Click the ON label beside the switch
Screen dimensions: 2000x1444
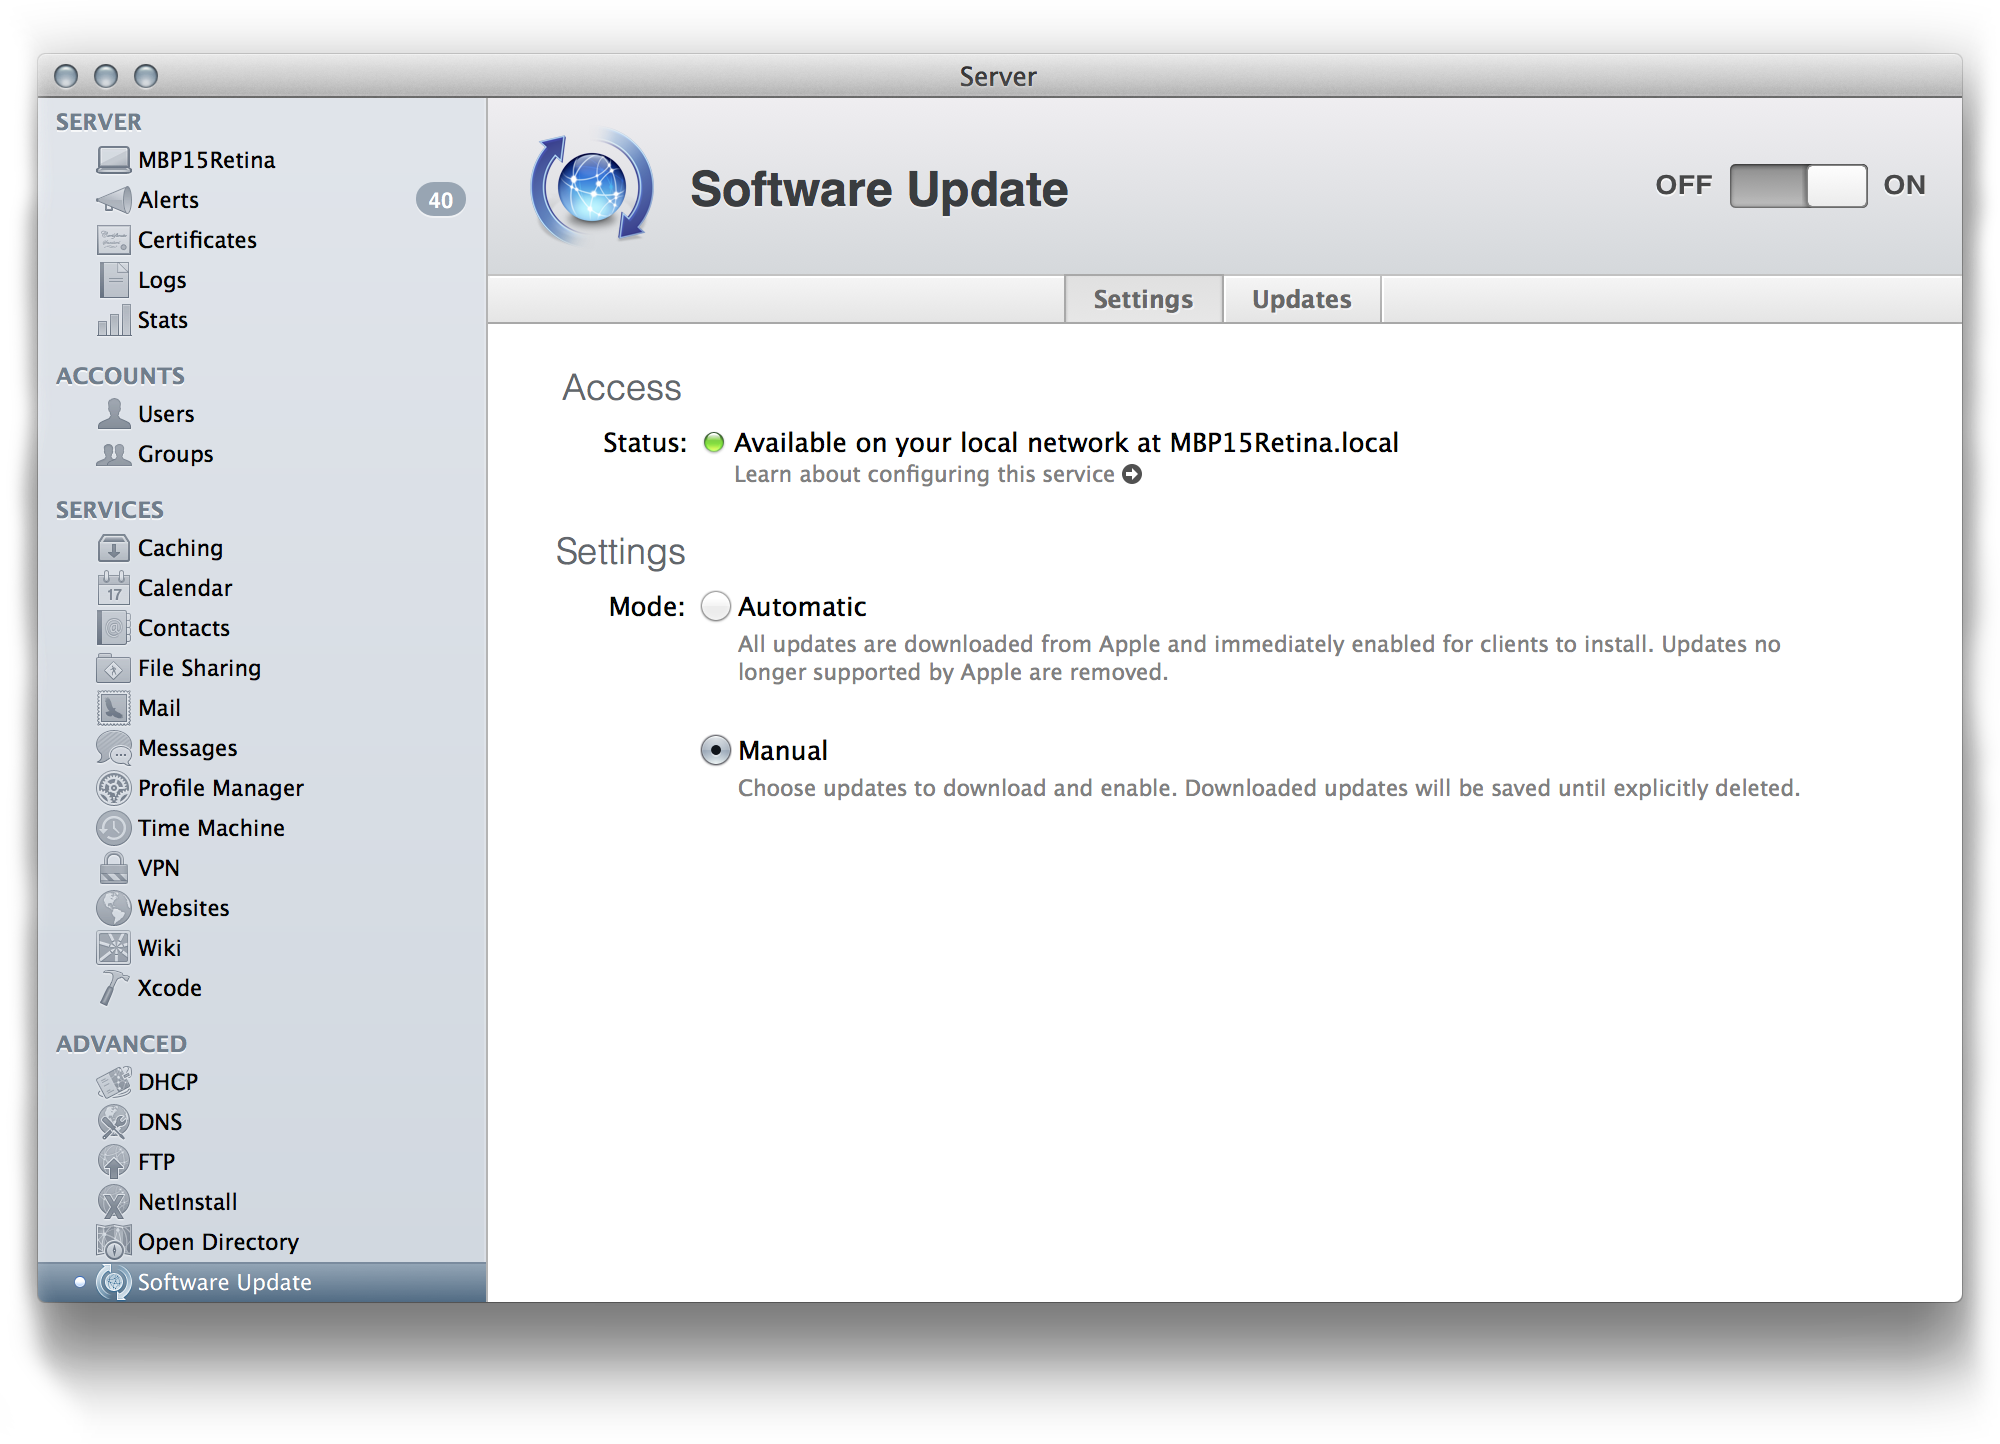point(1904,185)
